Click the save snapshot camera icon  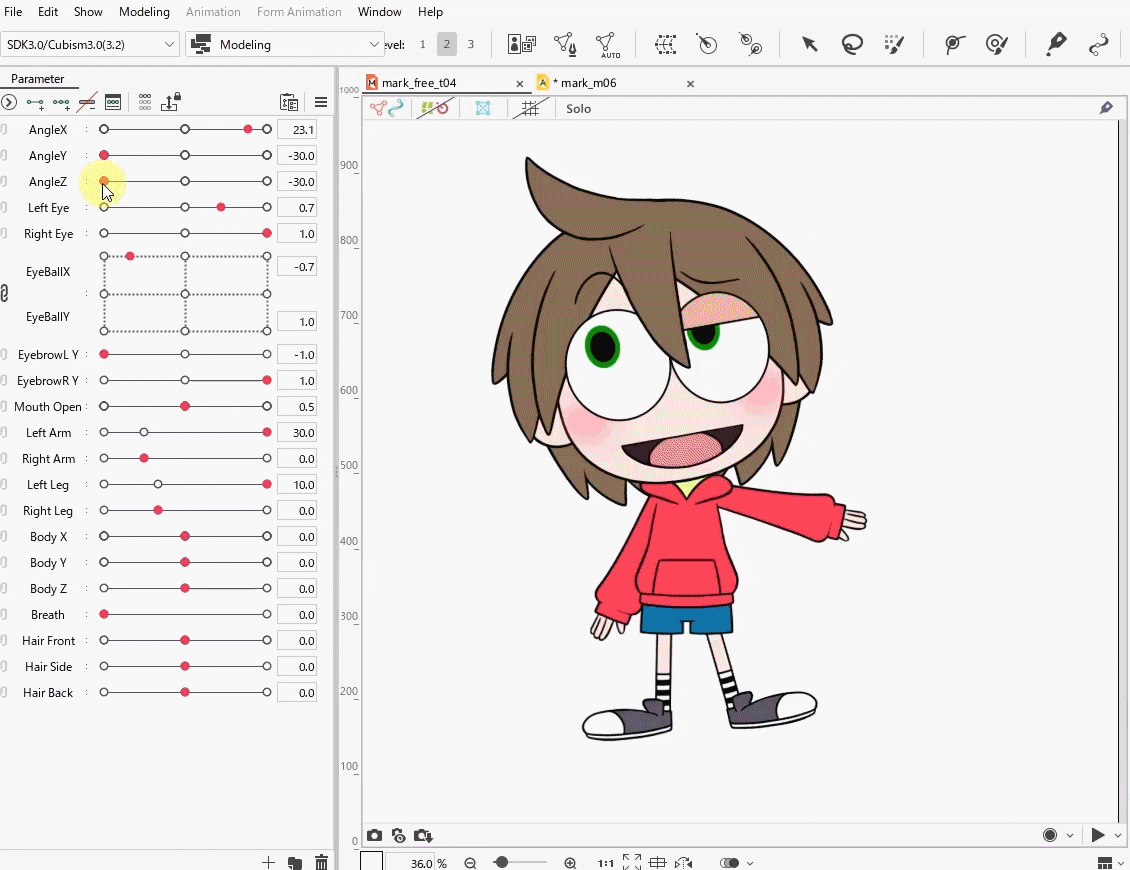(423, 835)
